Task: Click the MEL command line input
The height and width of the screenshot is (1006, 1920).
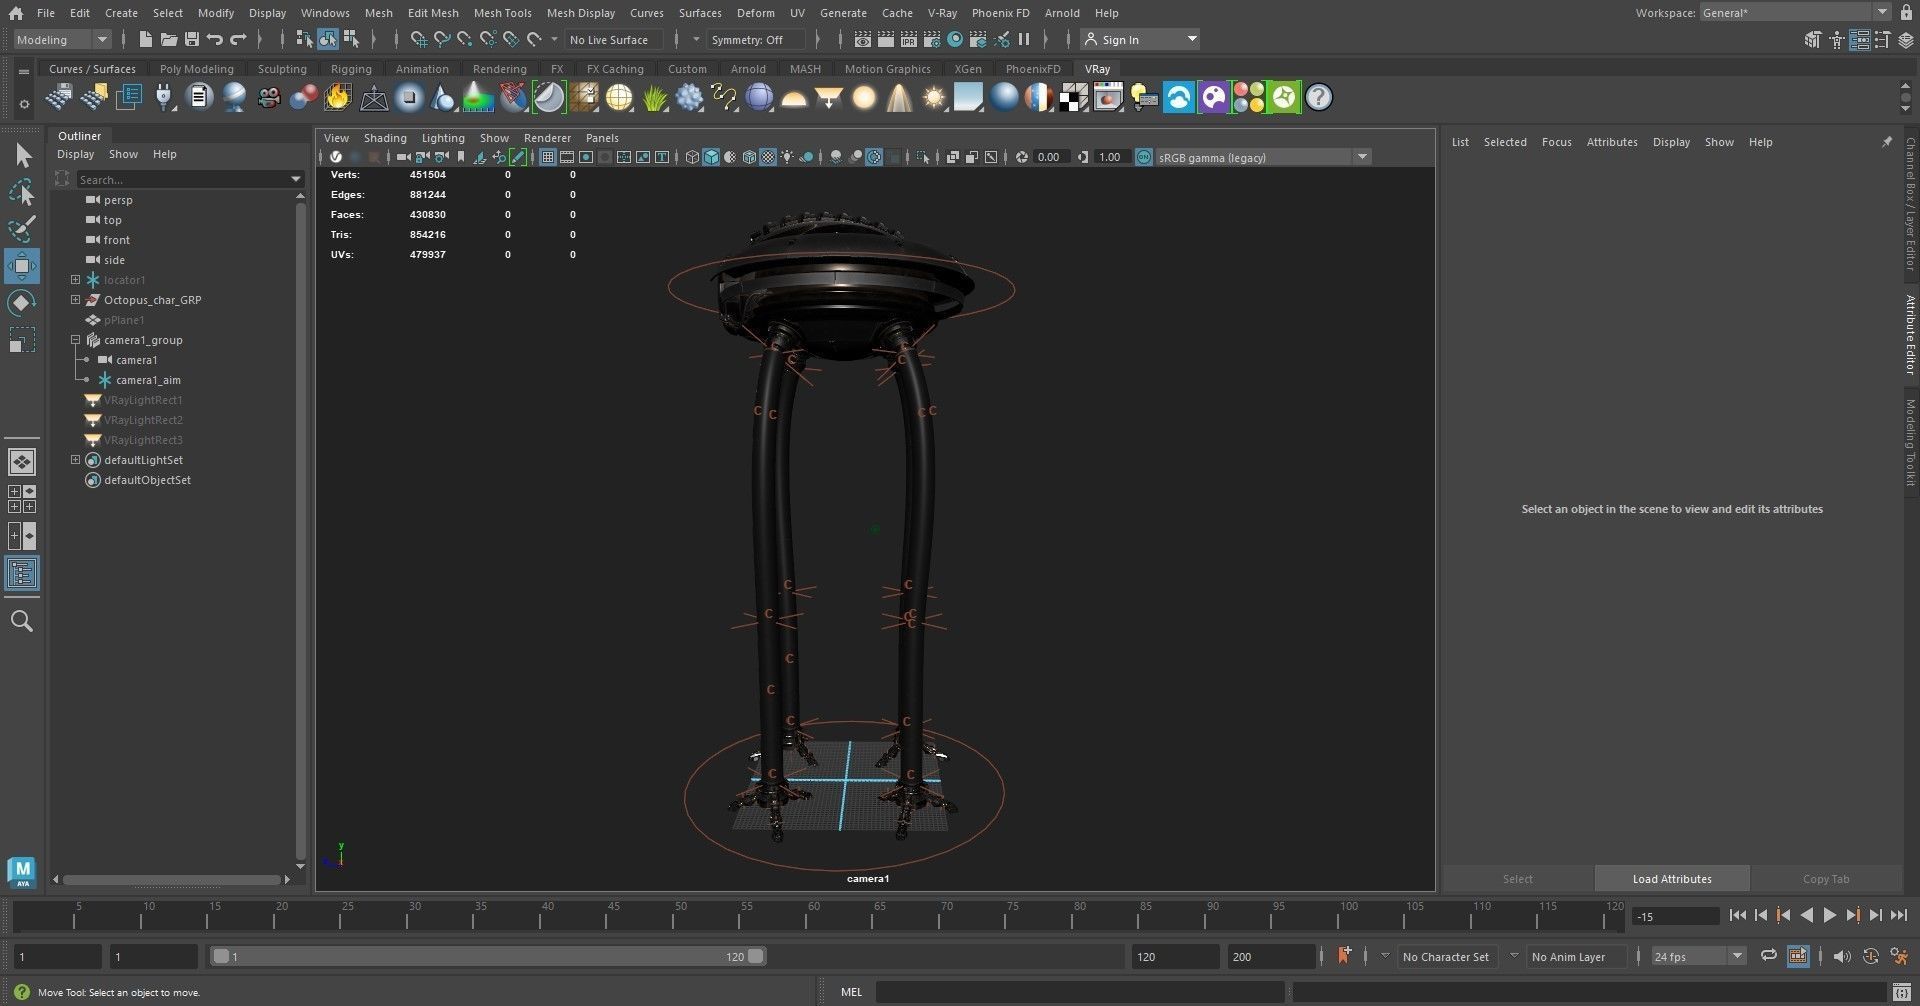Action: [1079, 992]
